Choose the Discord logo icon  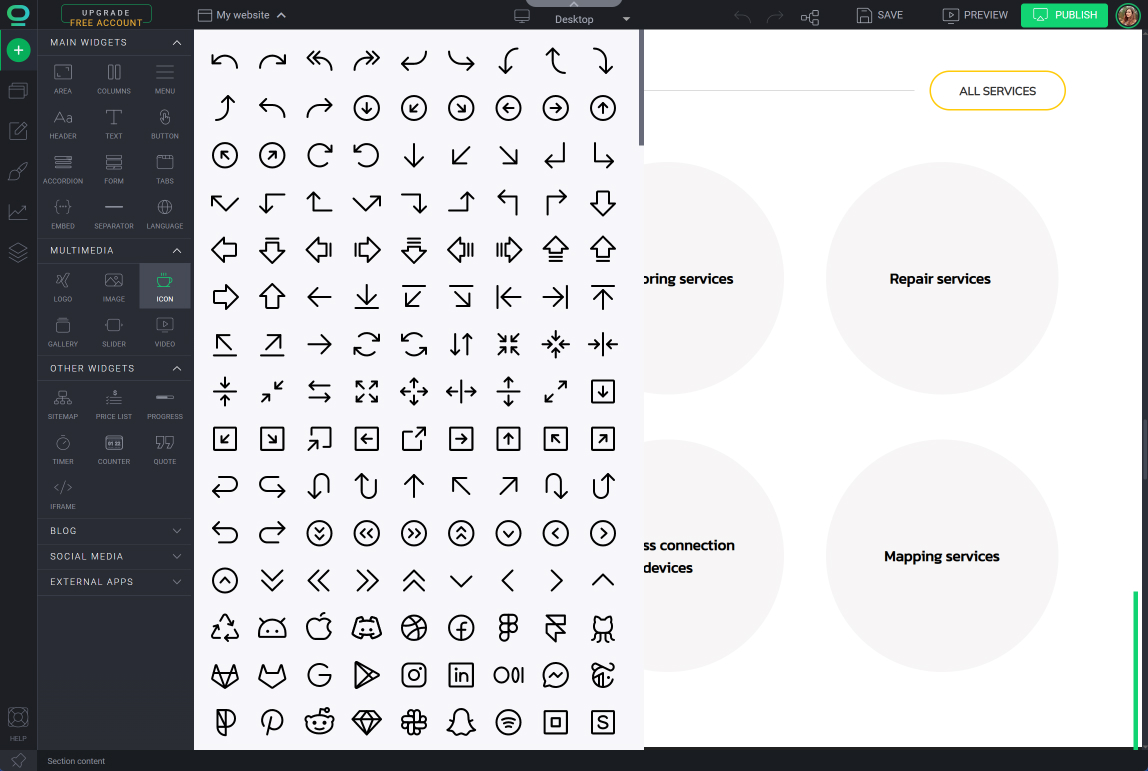point(367,627)
